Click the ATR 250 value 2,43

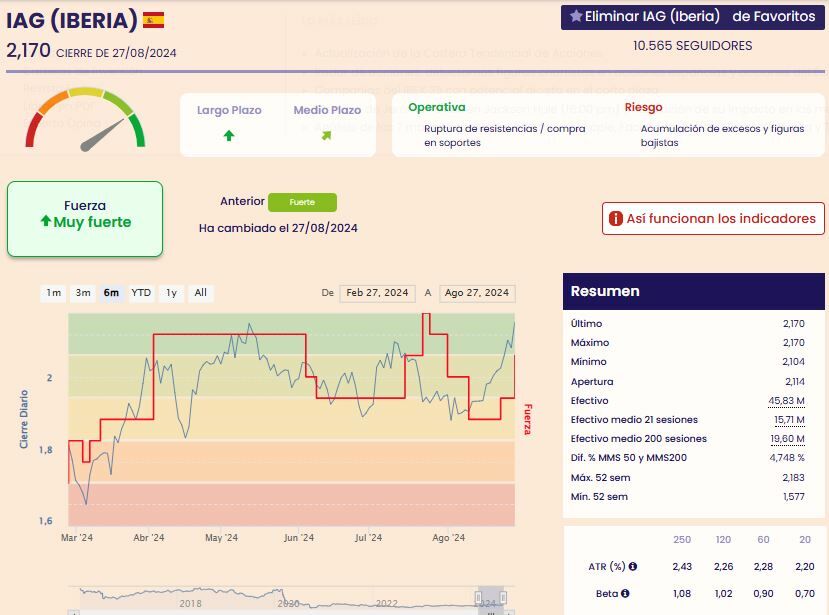point(682,566)
